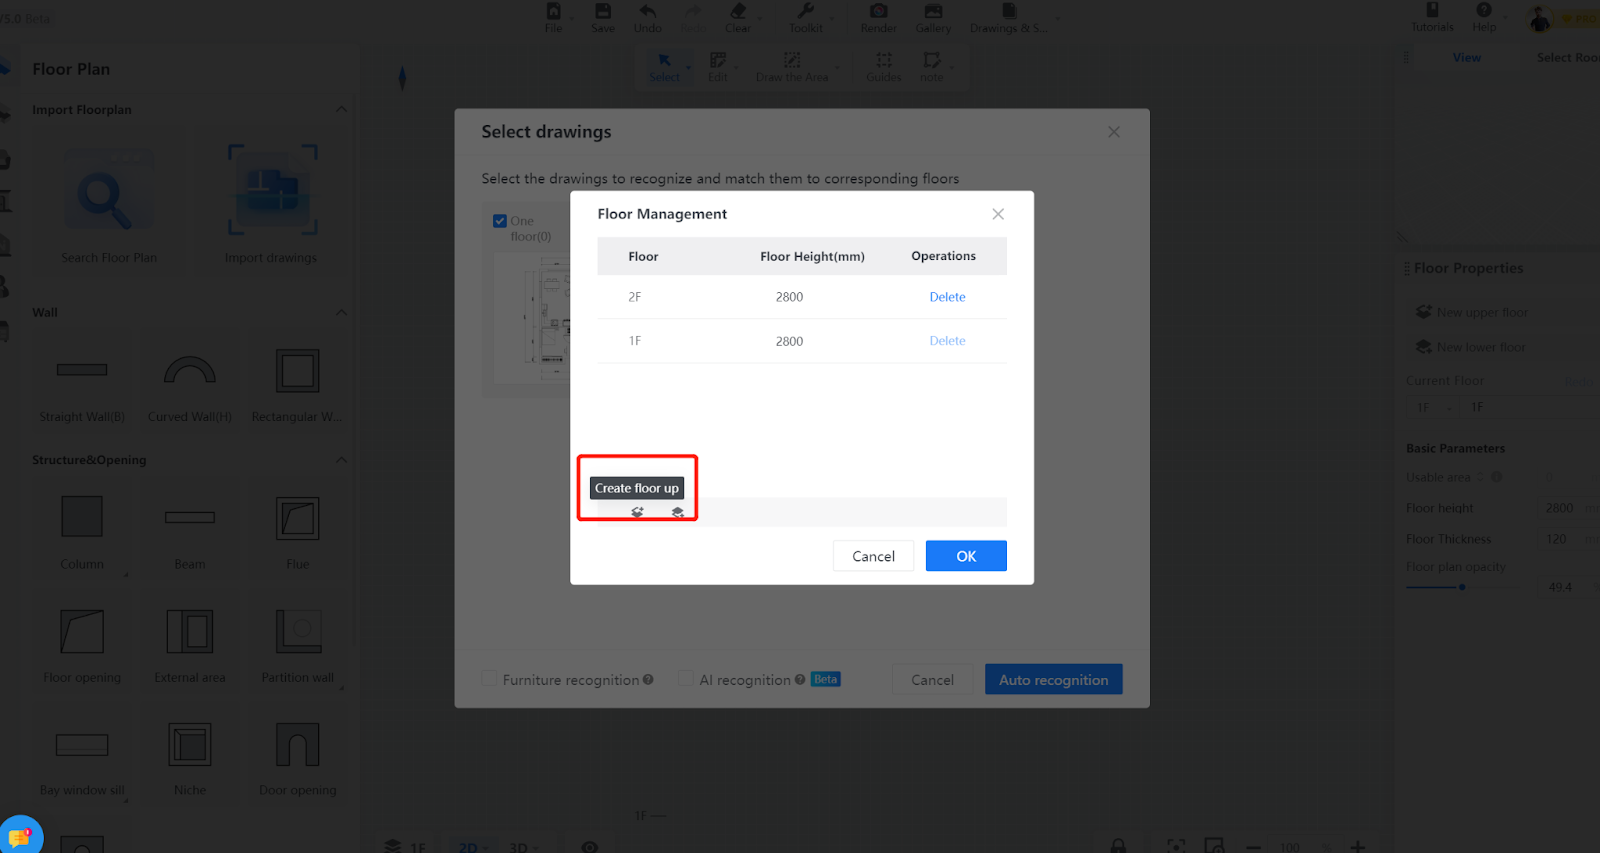Open Search Floor Plan tool
1600x853 pixels.
[x=109, y=201]
